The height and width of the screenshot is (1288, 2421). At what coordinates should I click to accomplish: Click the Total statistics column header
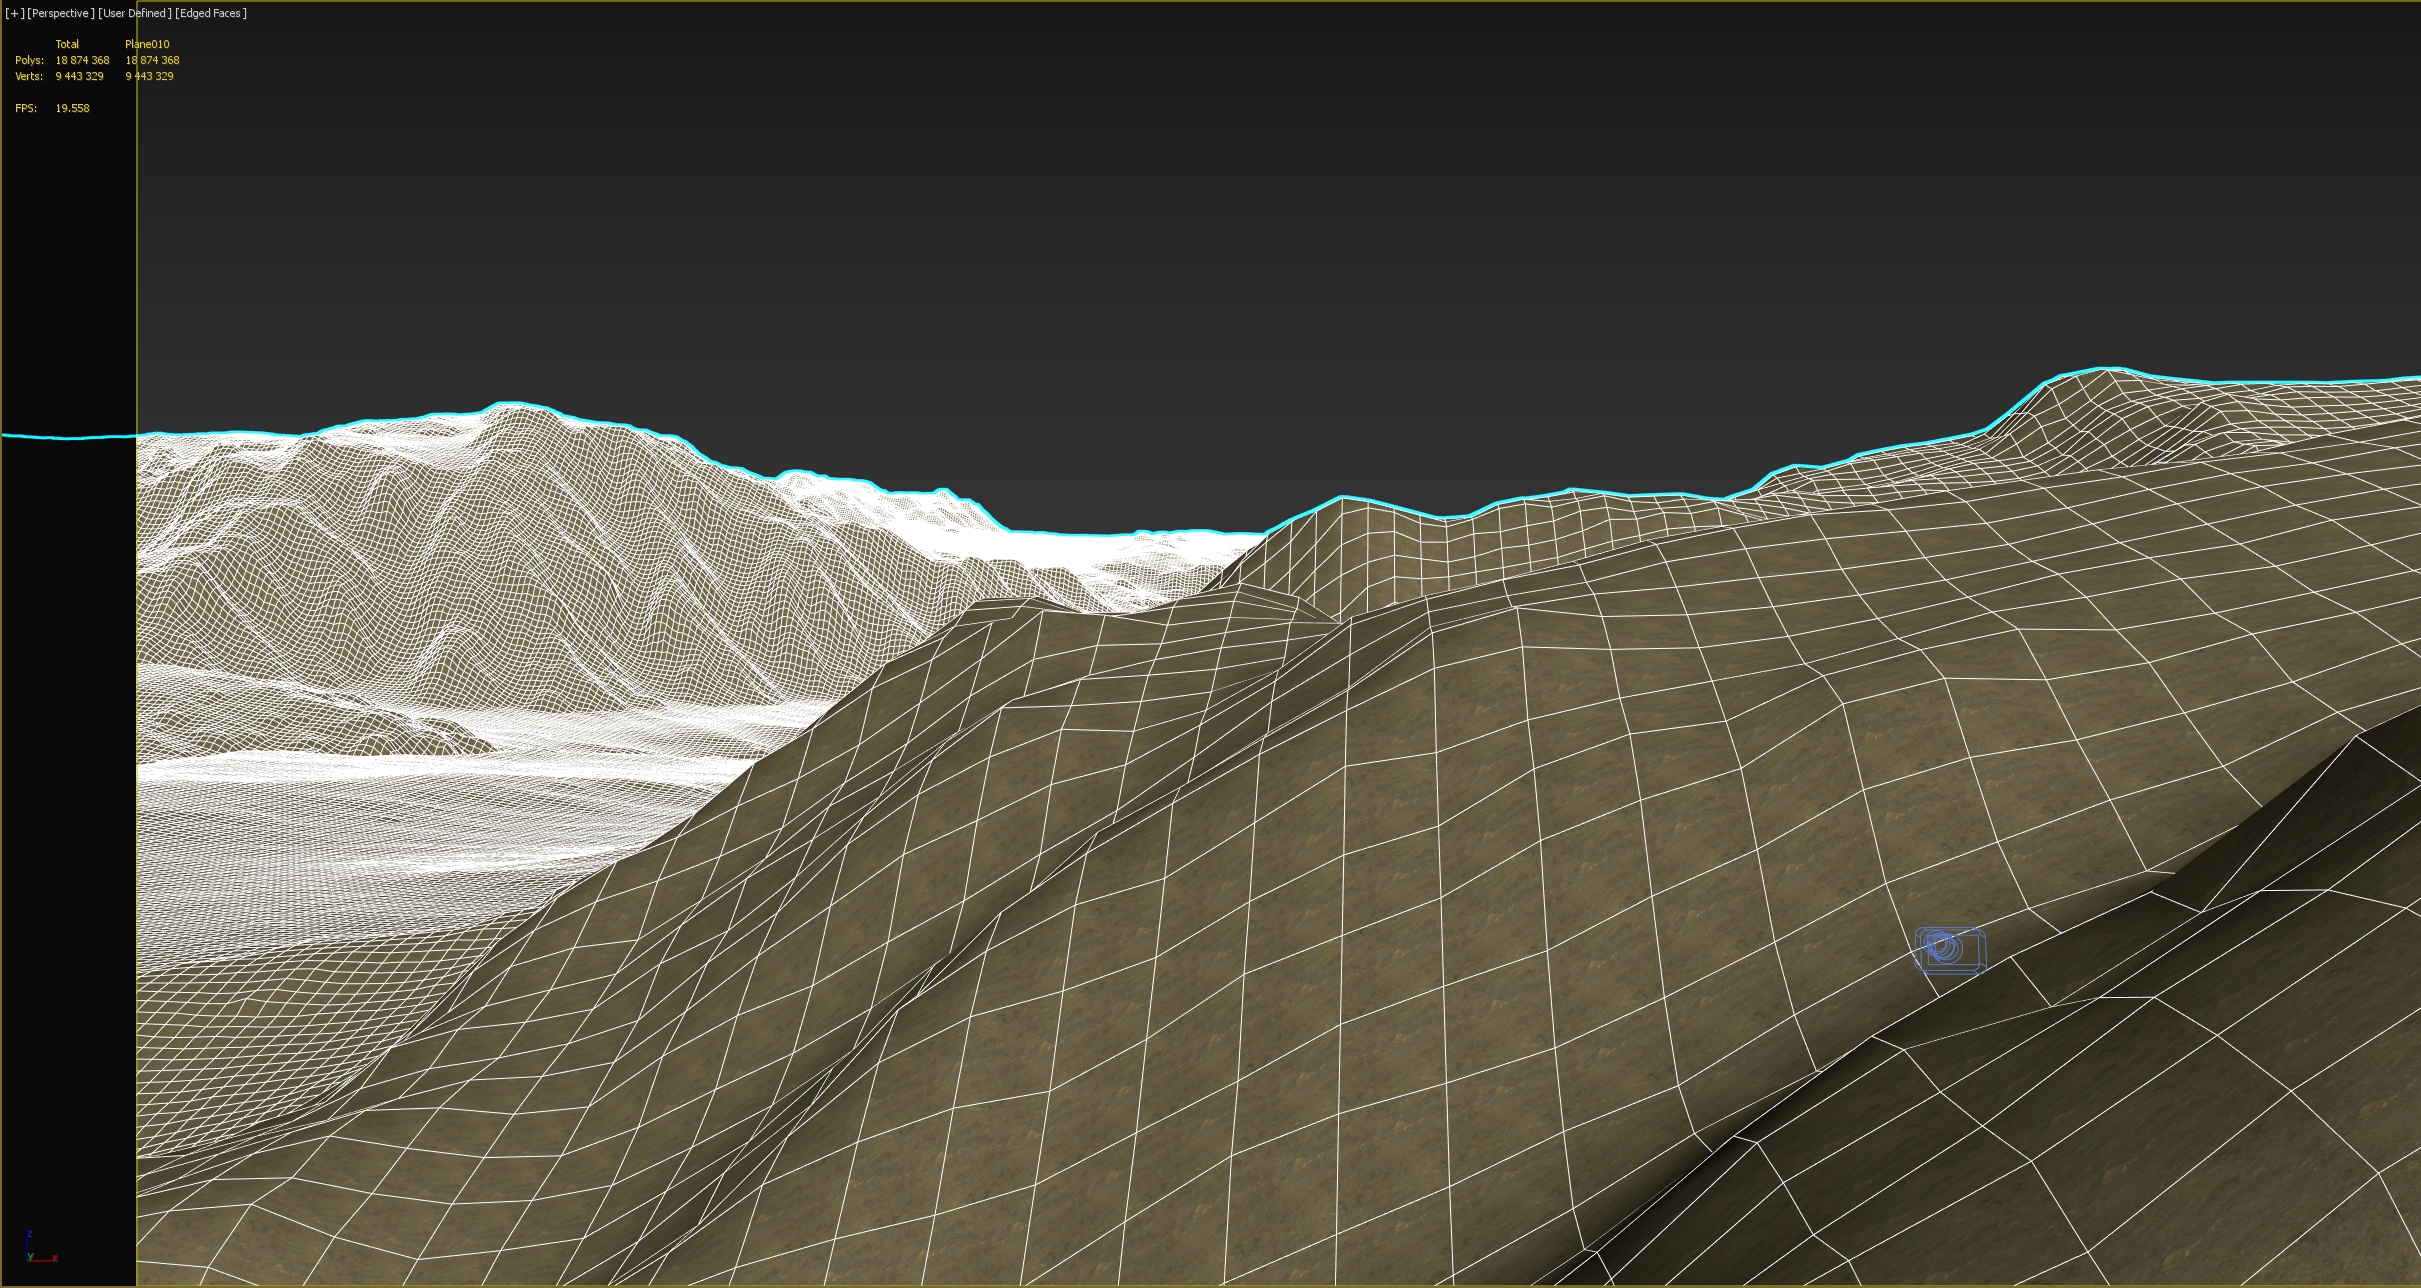click(x=67, y=44)
